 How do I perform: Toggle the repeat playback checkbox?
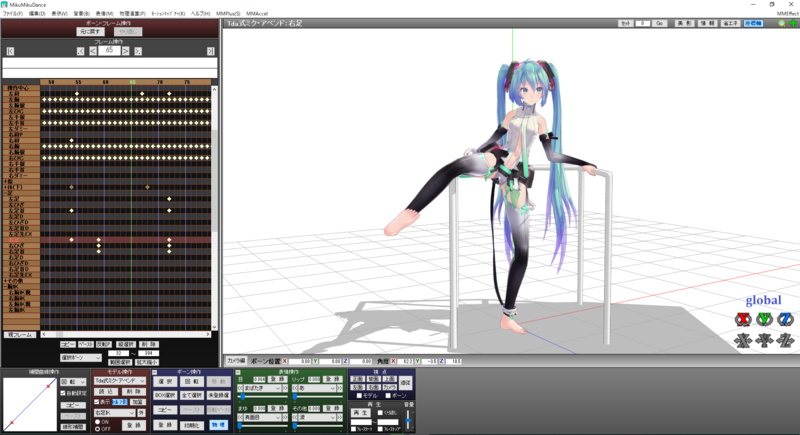coord(380,413)
